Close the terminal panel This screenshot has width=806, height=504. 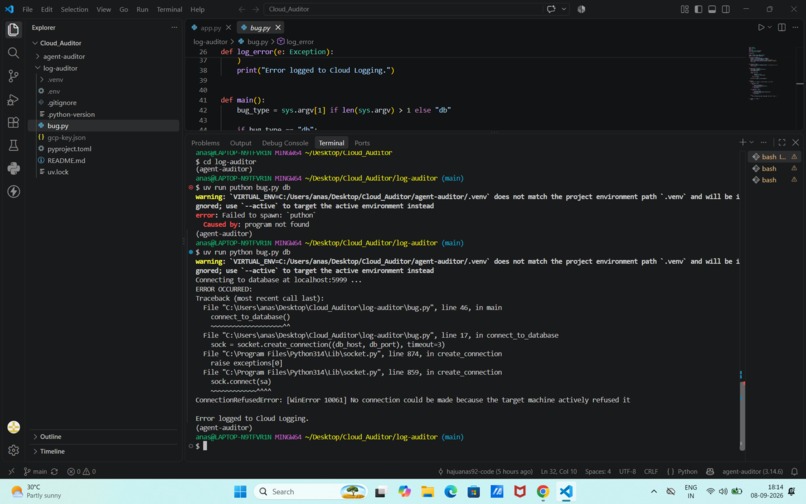796,142
